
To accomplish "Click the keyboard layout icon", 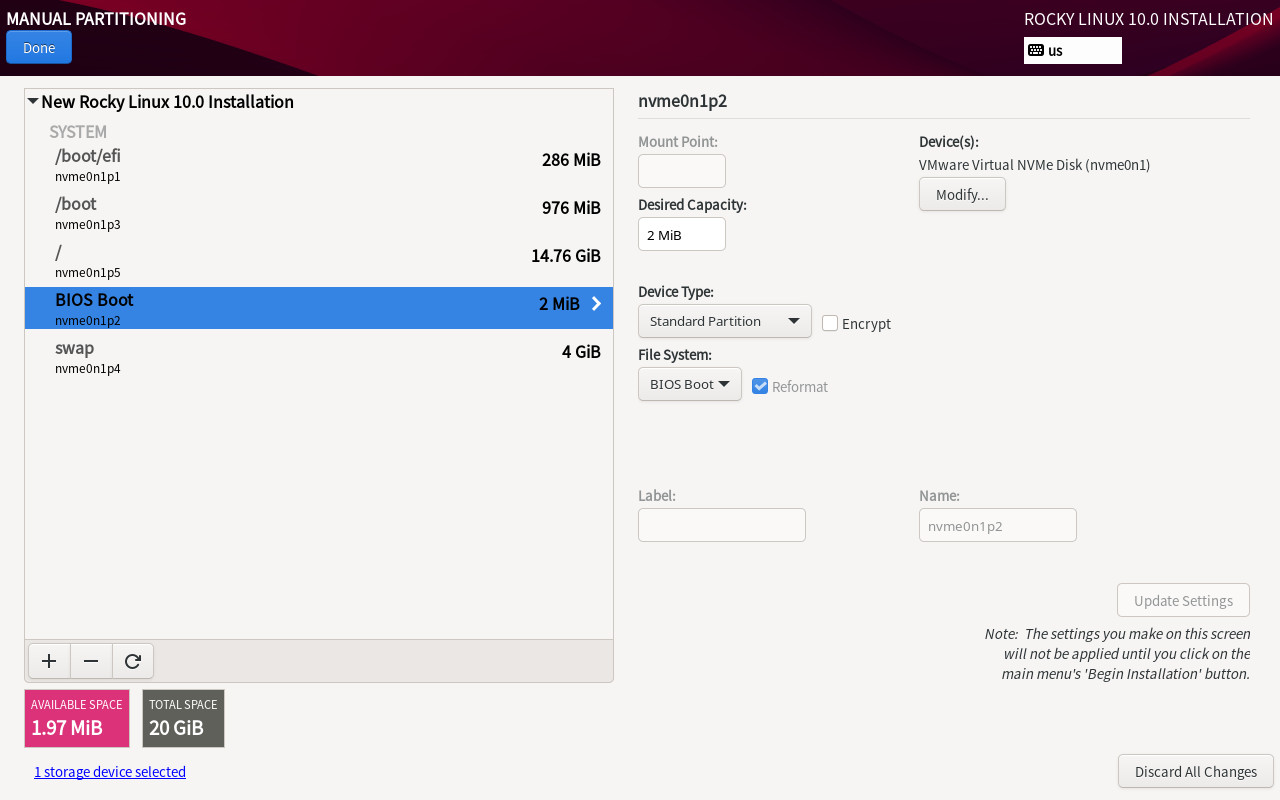I will pos(1036,50).
